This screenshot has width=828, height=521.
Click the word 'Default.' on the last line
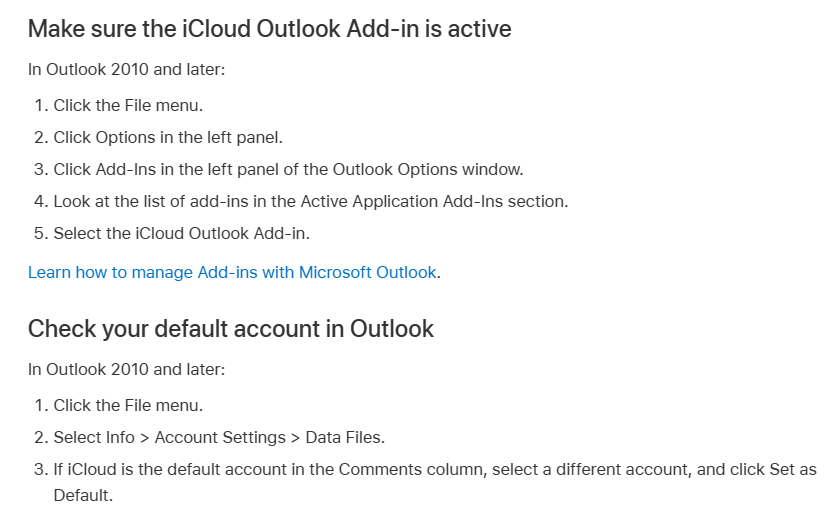pyautogui.click(x=83, y=496)
